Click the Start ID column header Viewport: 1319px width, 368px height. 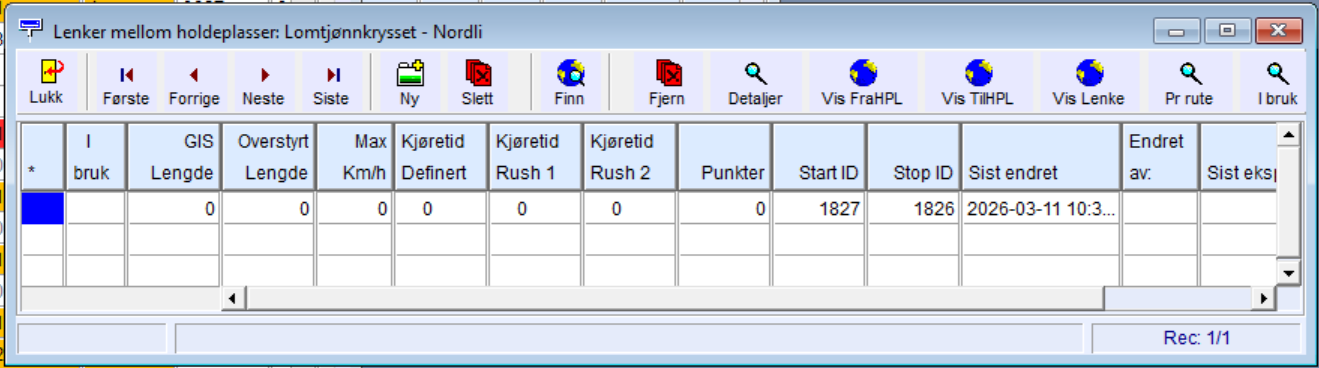pyautogui.click(x=818, y=157)
